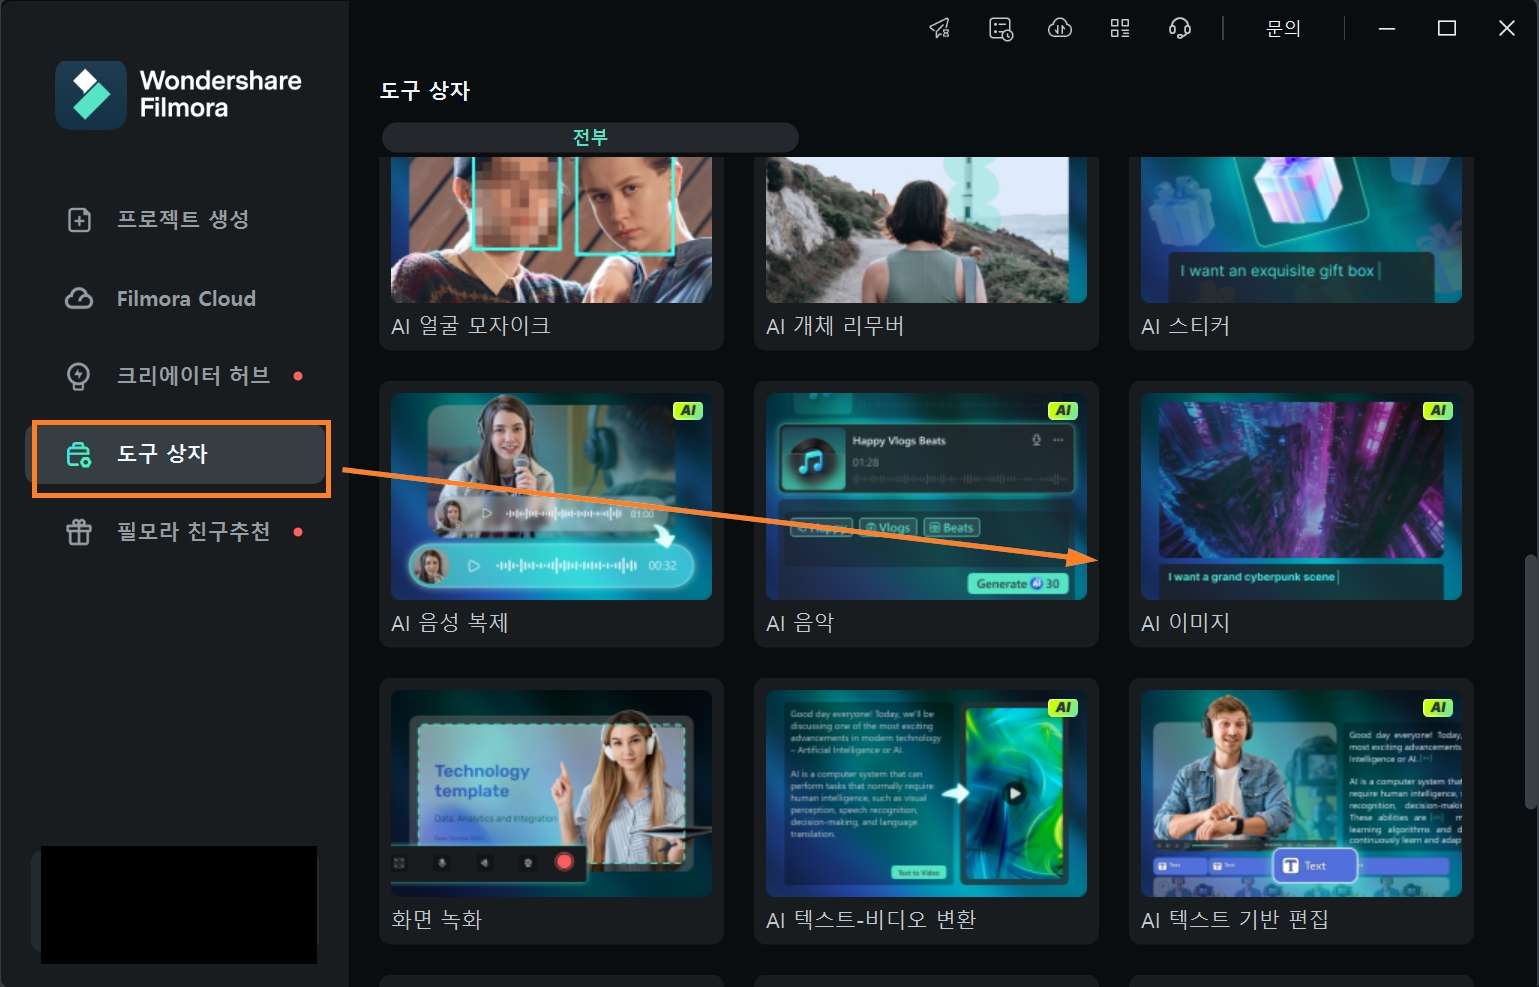The image size is (1539, 987).
Task: Click the 문의 button
Action: pos(1283,29)
